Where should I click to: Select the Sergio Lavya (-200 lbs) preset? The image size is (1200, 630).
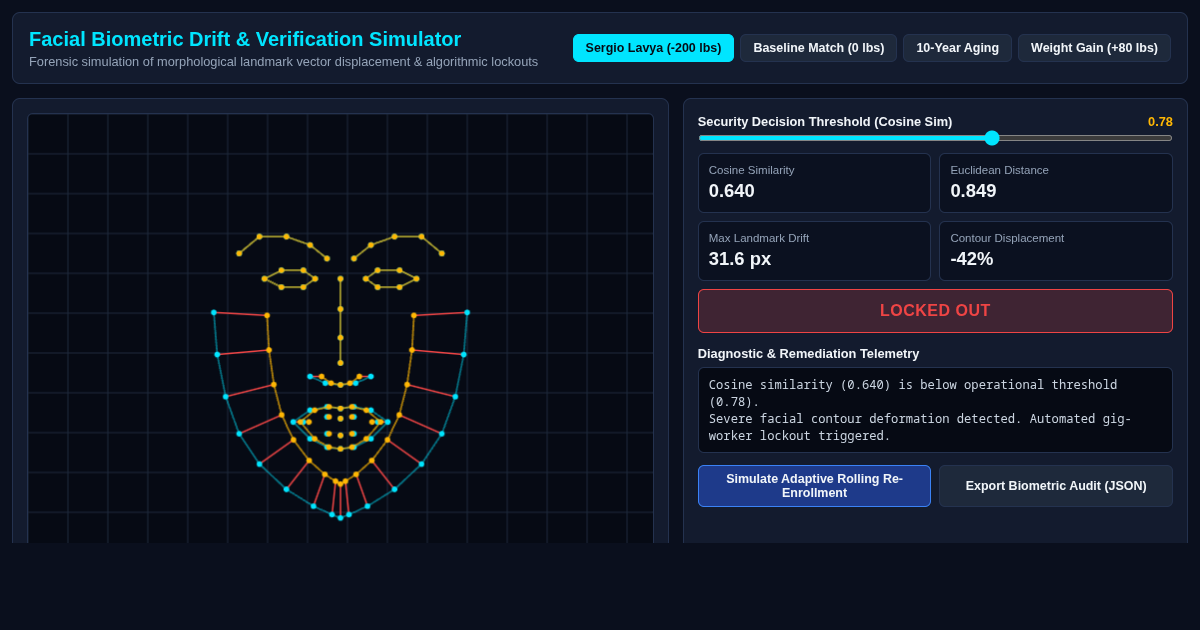tap(653, 48)
